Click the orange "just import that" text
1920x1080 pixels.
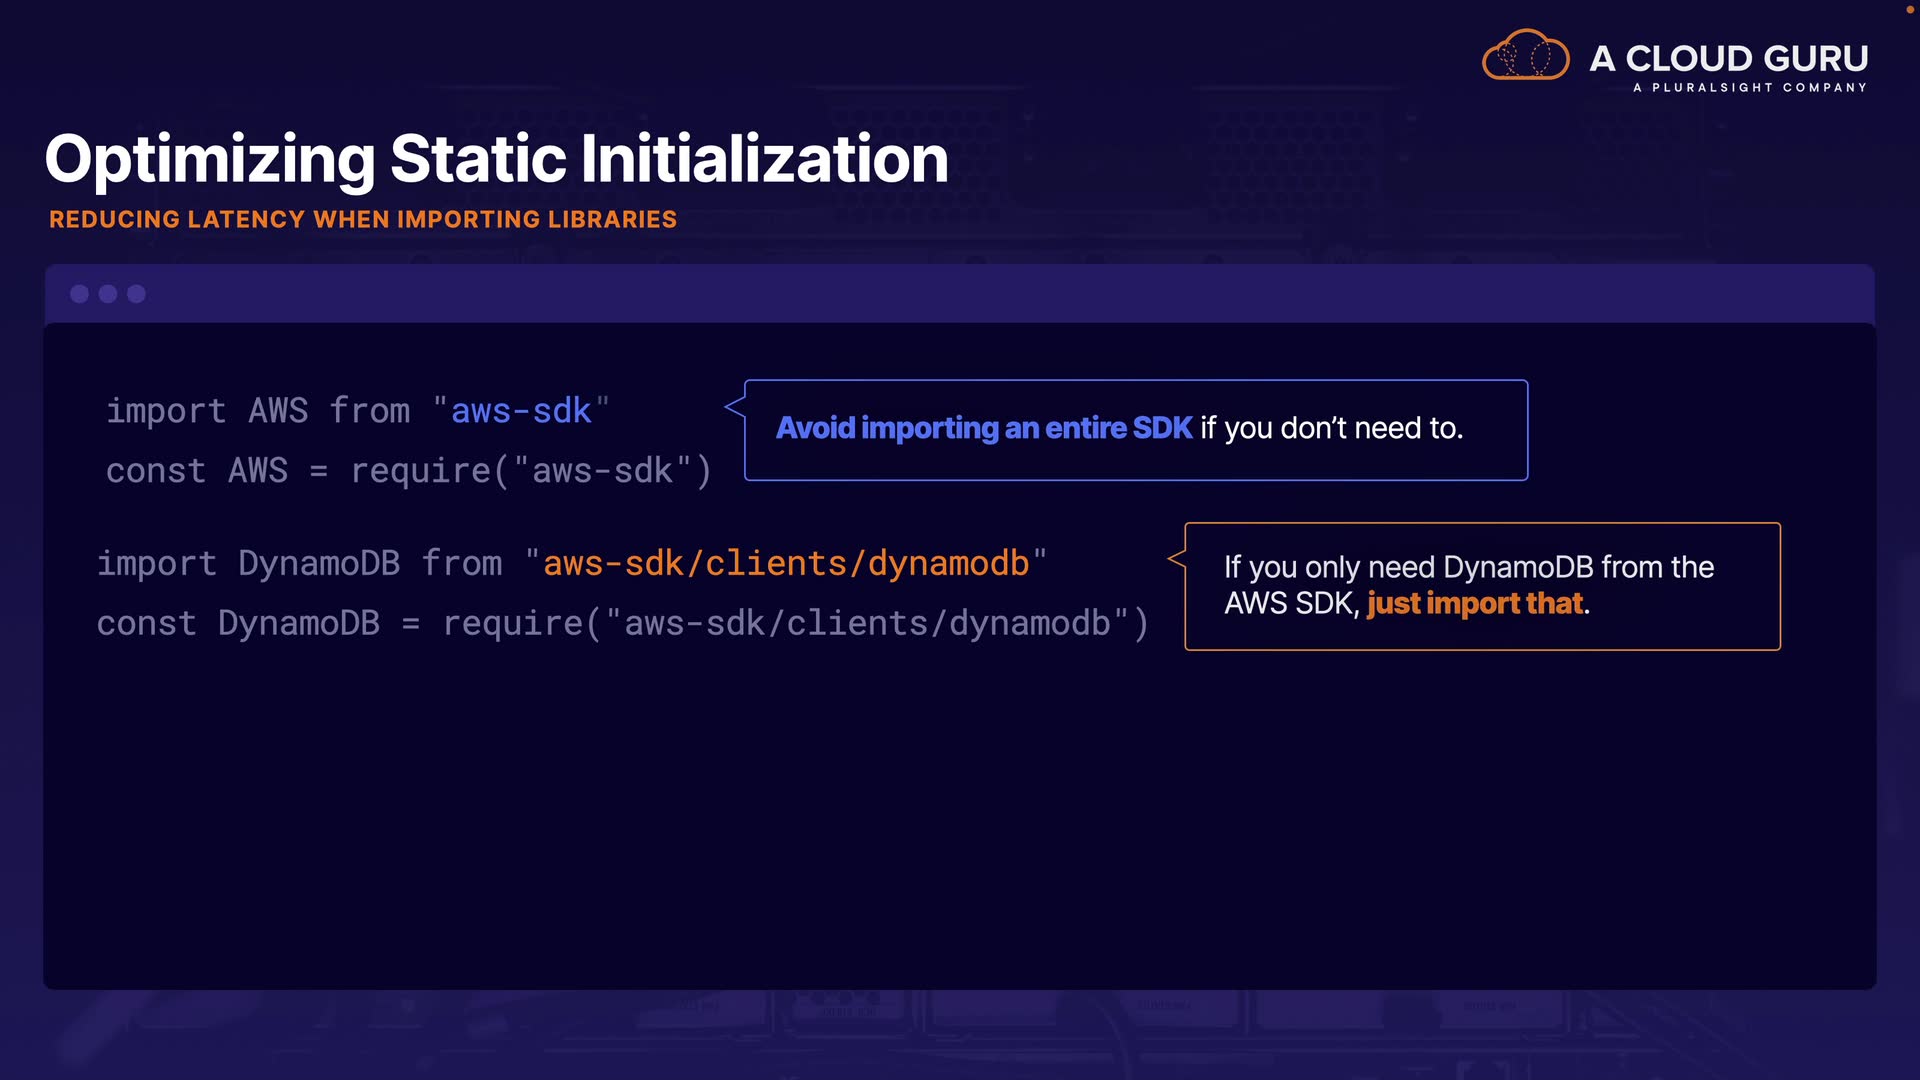click(1475, 604)
